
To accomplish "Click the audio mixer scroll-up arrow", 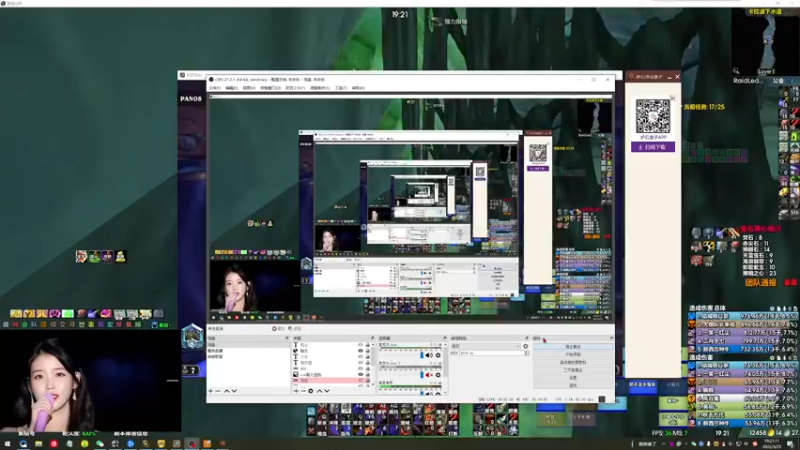I will pos(445,345).
